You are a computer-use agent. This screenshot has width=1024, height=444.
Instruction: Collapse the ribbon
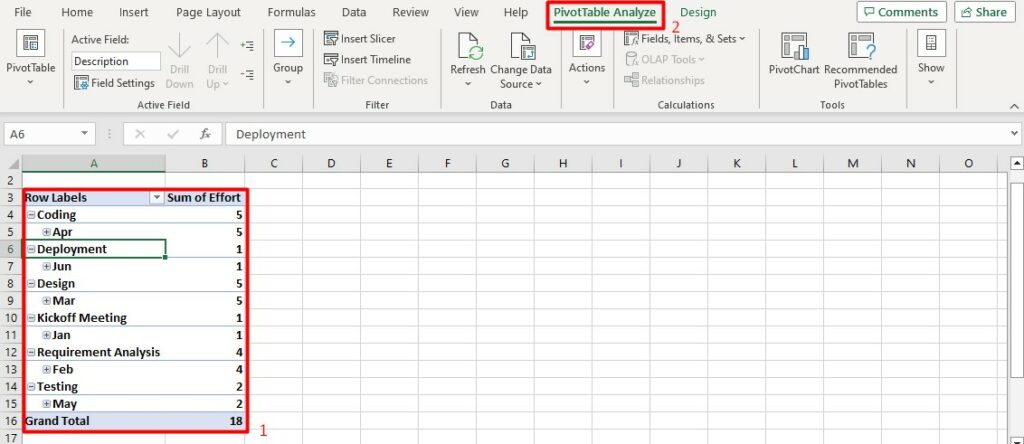(x=1014, y=105)
